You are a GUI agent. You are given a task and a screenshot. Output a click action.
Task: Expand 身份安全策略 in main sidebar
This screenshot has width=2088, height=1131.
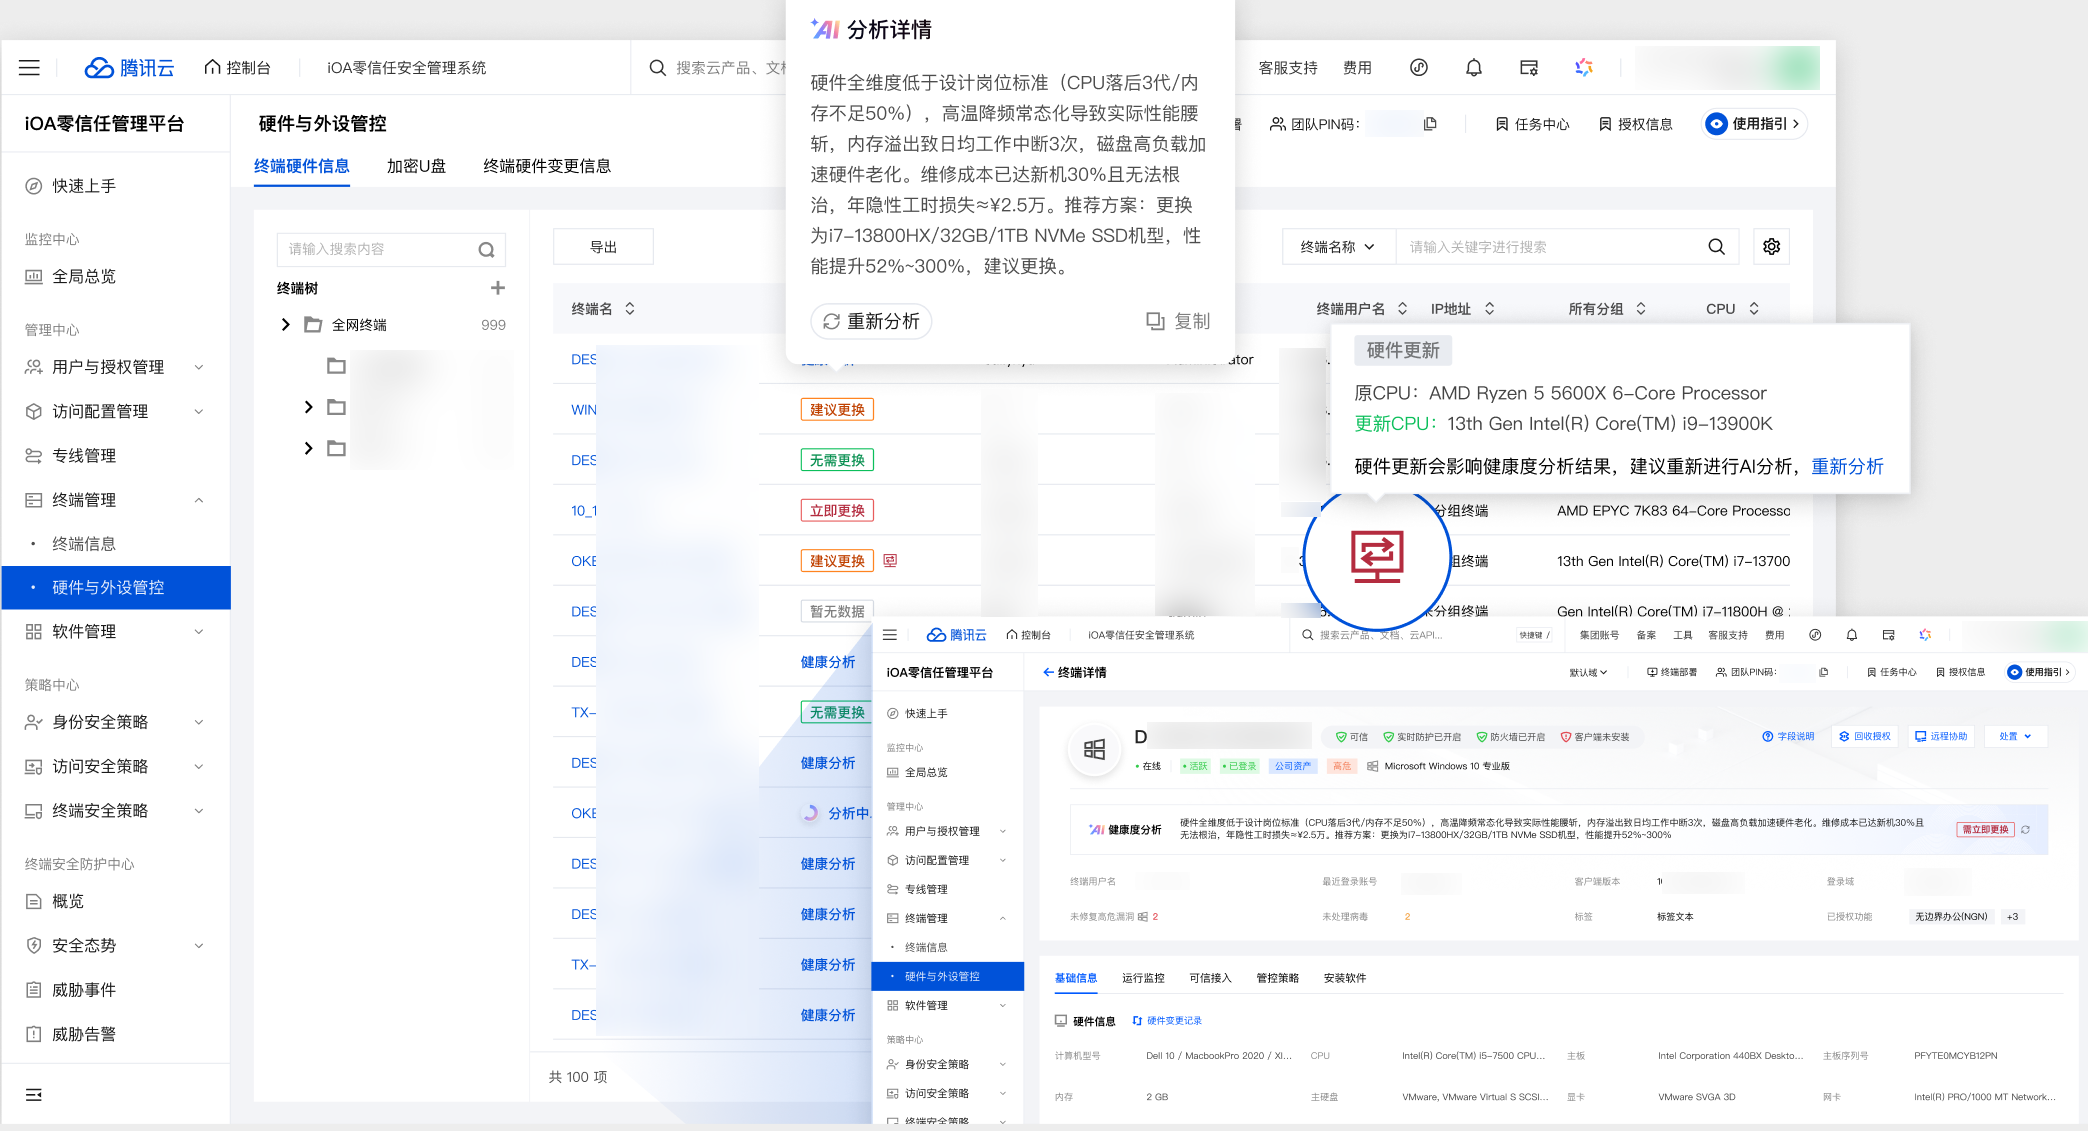click(x=198, y=722)
